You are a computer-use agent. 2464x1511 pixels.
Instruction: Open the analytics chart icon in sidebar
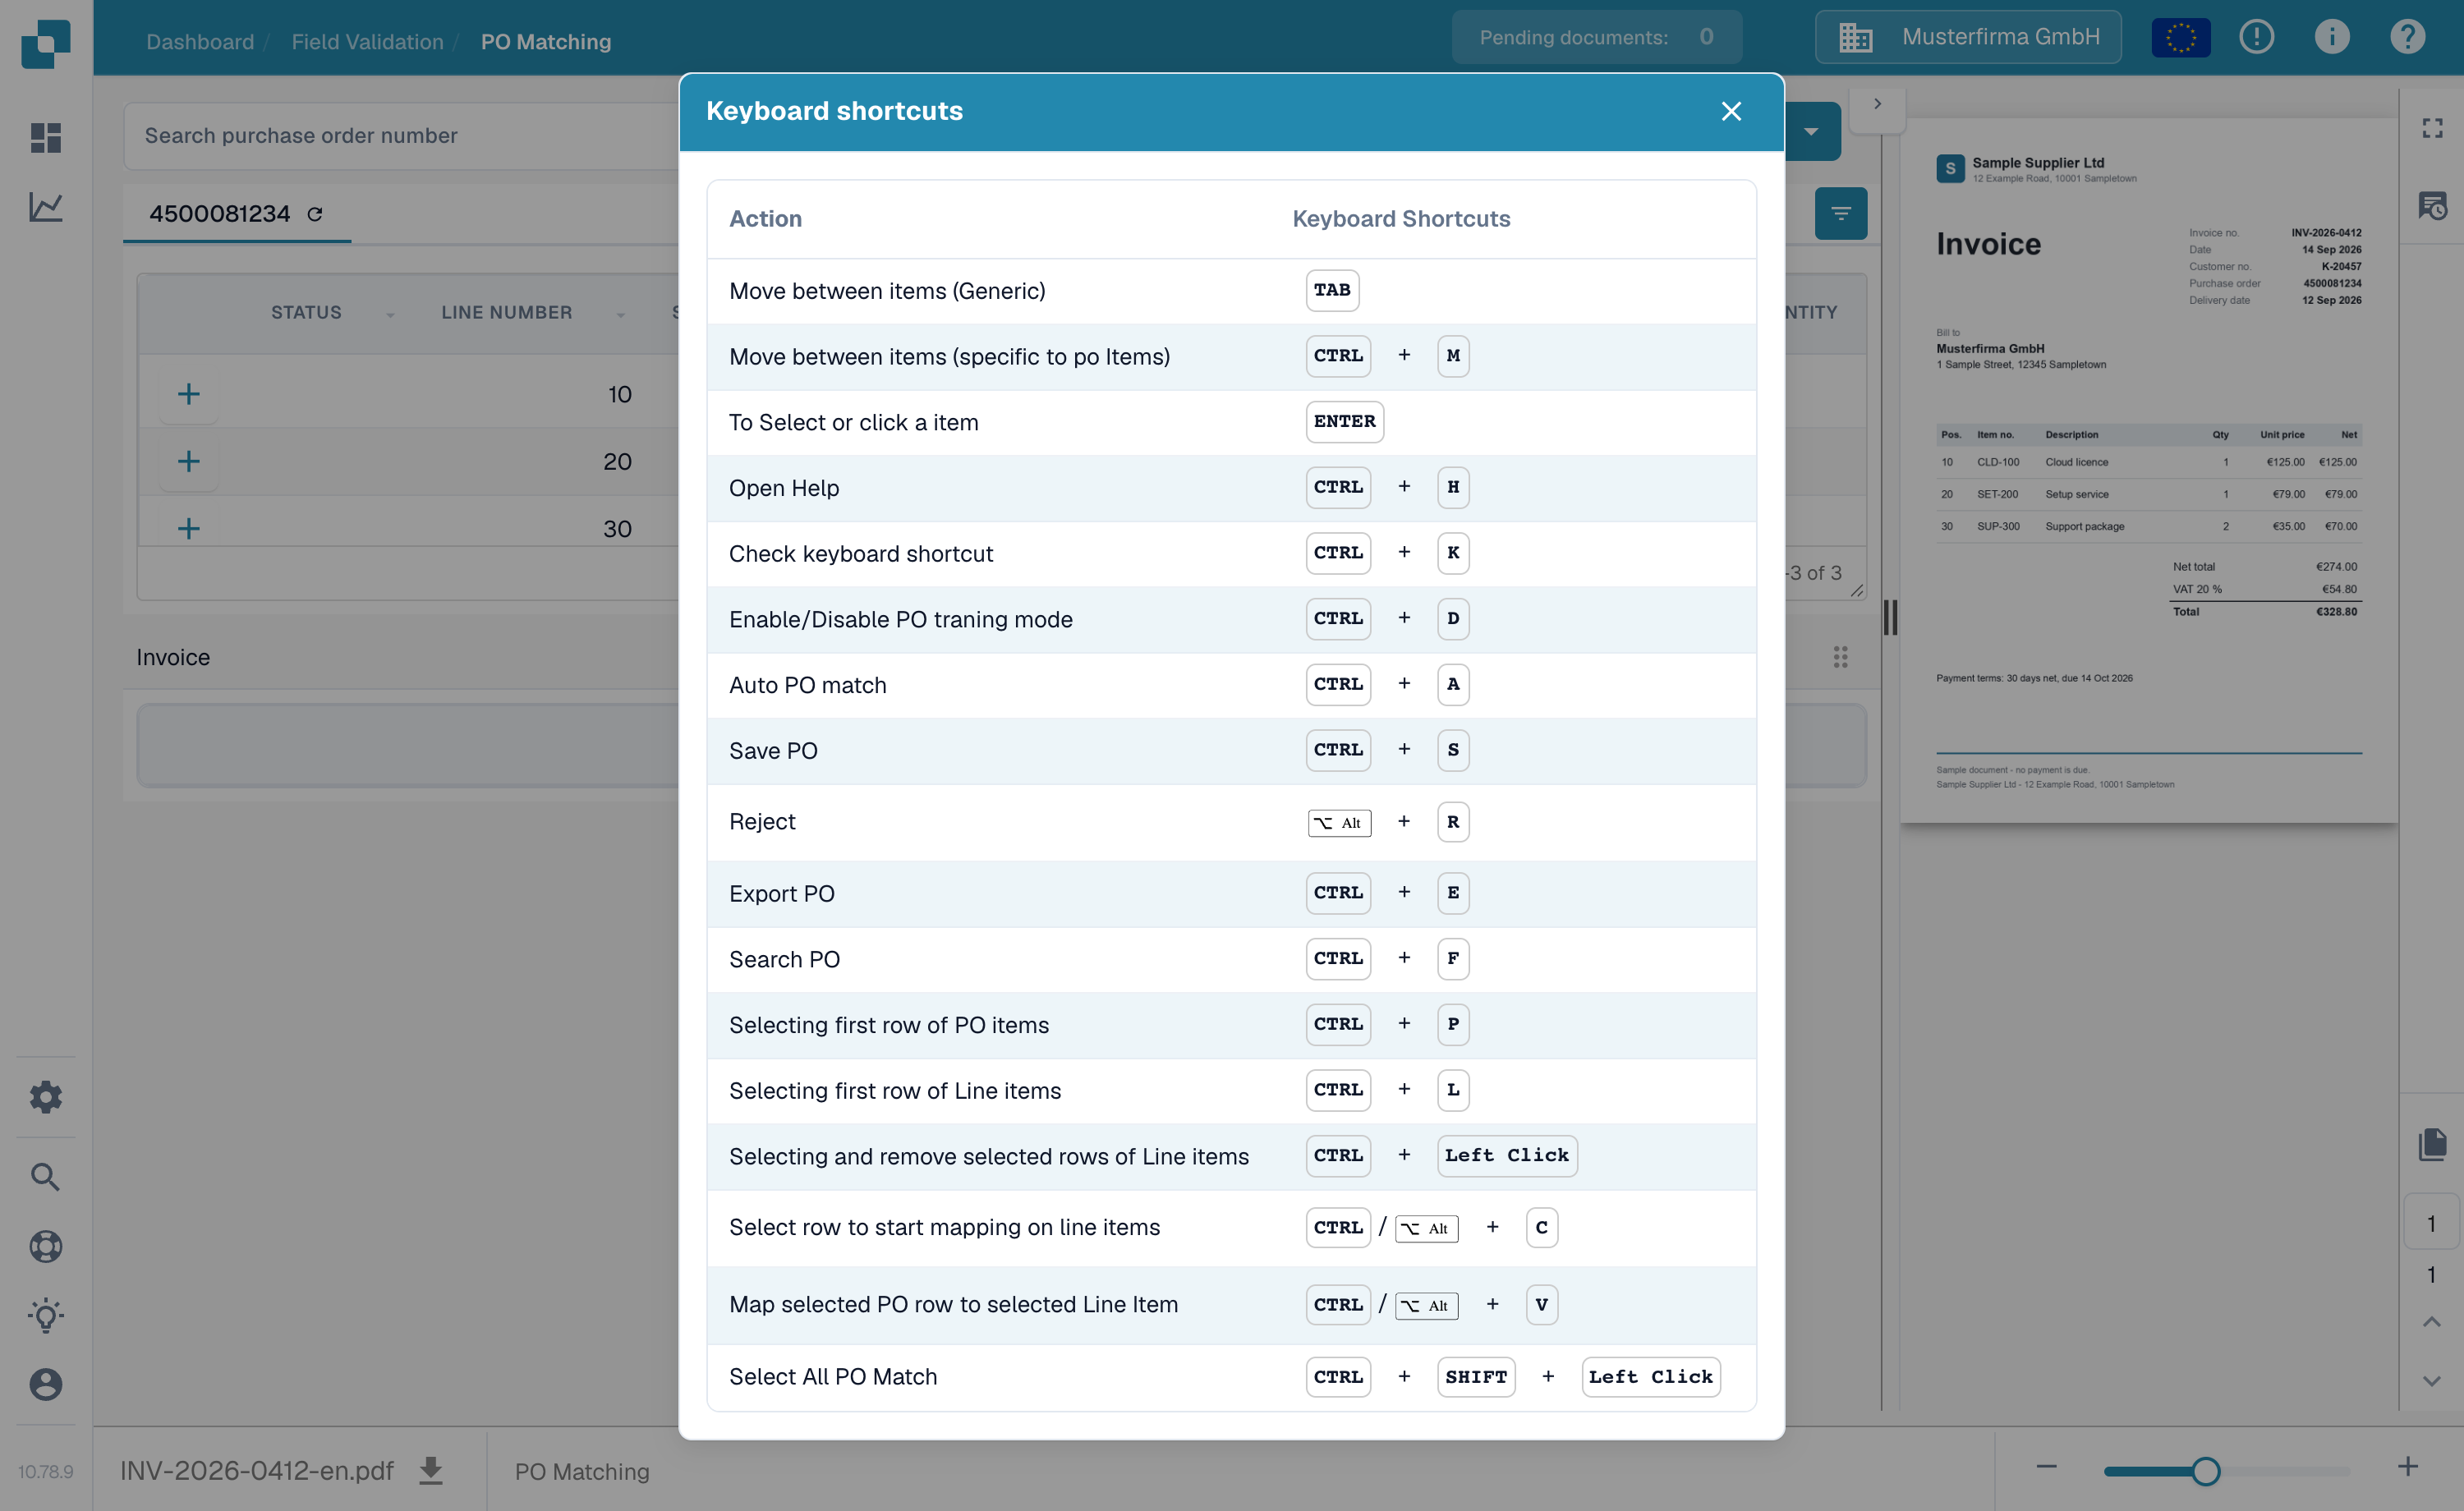pos(46,207)
